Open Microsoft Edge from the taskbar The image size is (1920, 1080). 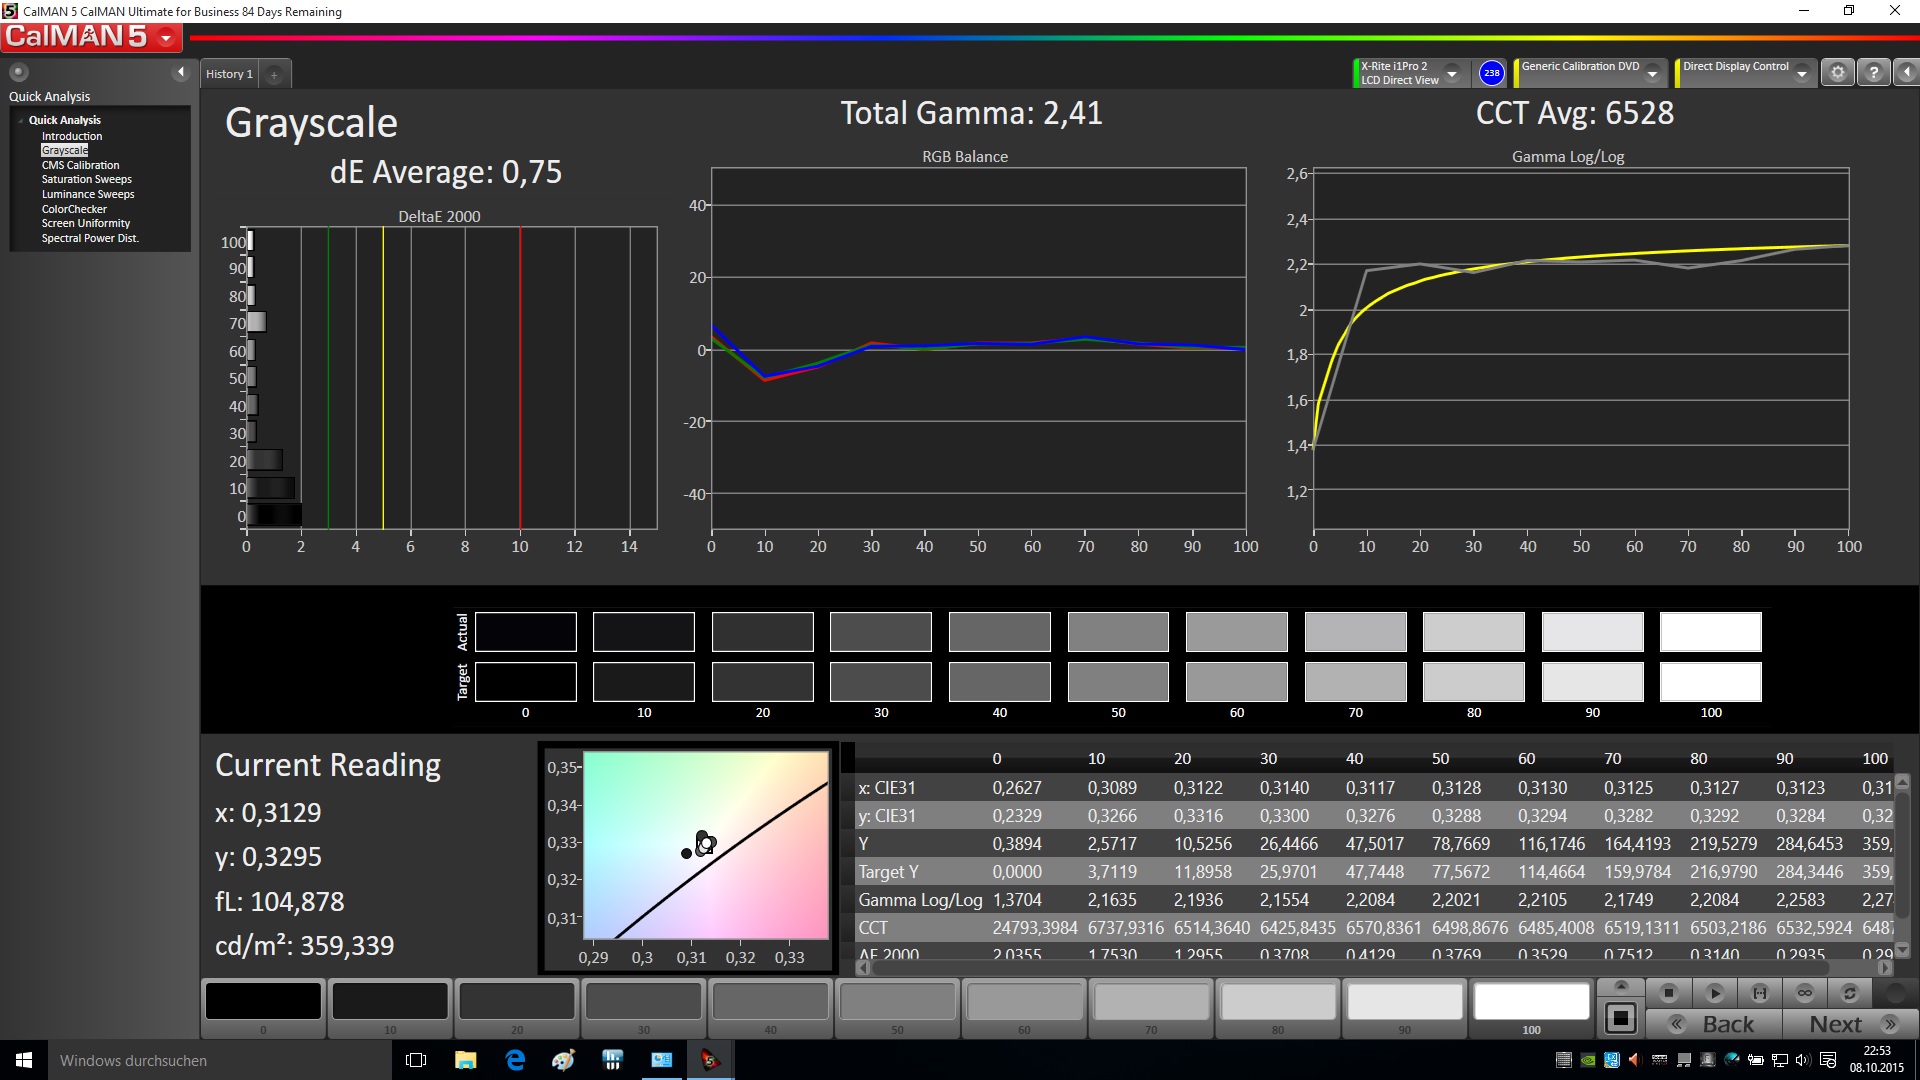pos(515,1060)
